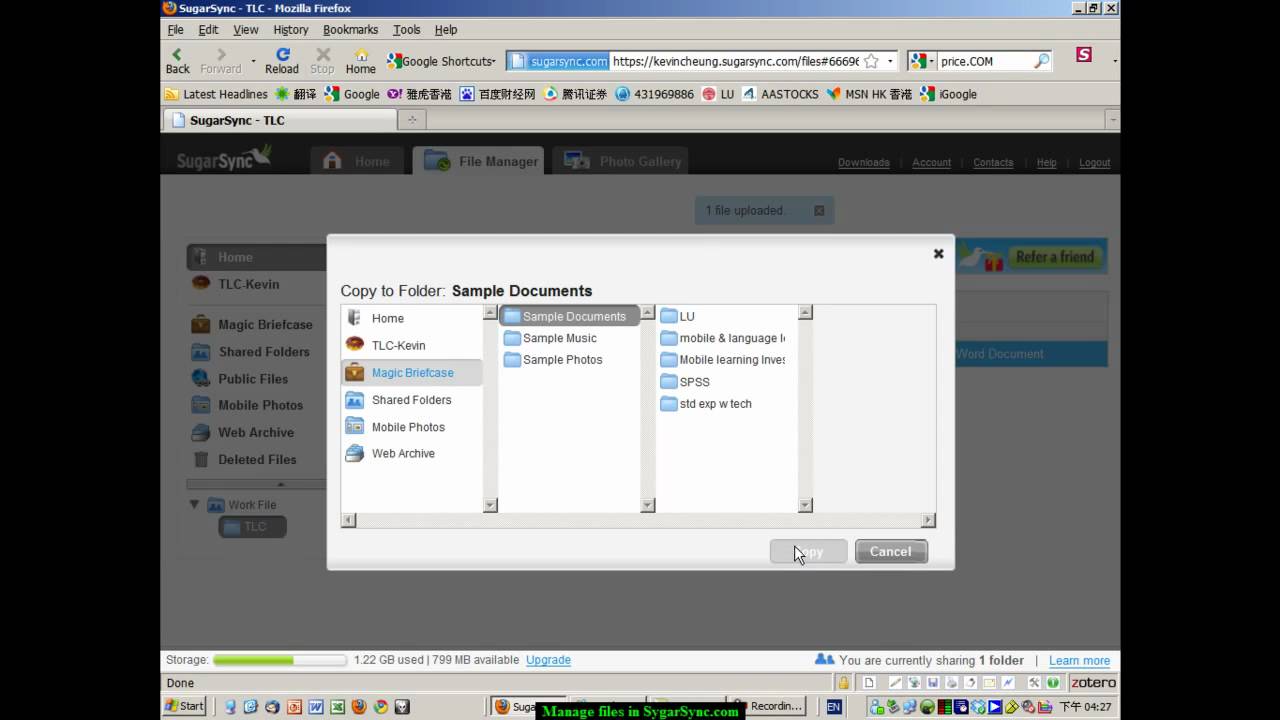
Task: Dismiss the '1 file uploaded' notification
Action: coord(819,210)
